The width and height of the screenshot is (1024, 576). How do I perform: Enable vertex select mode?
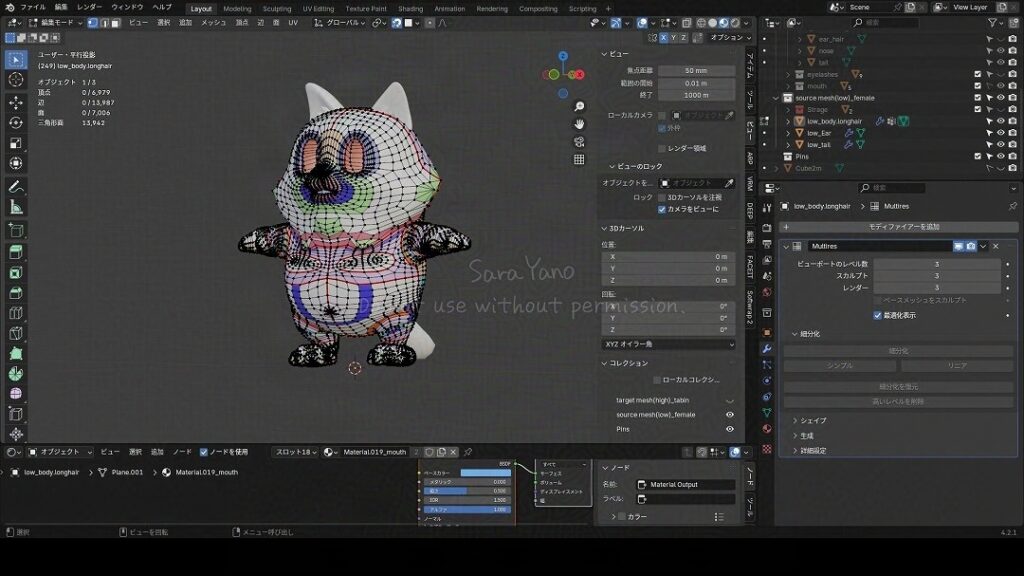coord(93,23)
